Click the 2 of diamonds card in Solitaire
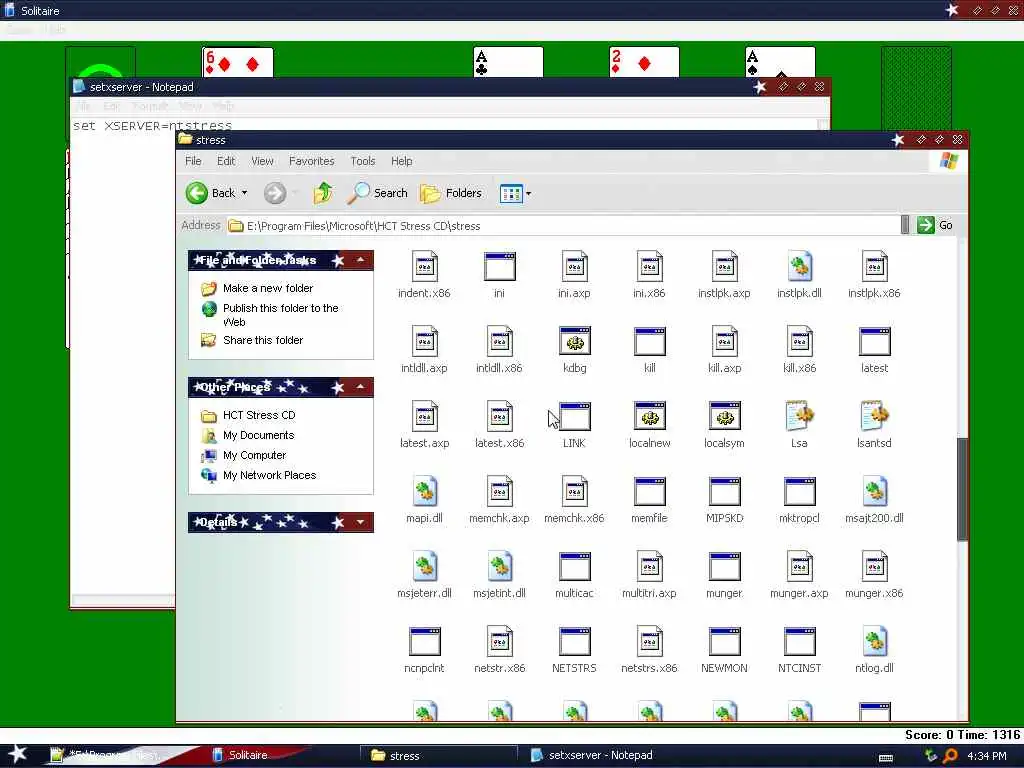Screen dimensions: 1024x768 point(644,63)
